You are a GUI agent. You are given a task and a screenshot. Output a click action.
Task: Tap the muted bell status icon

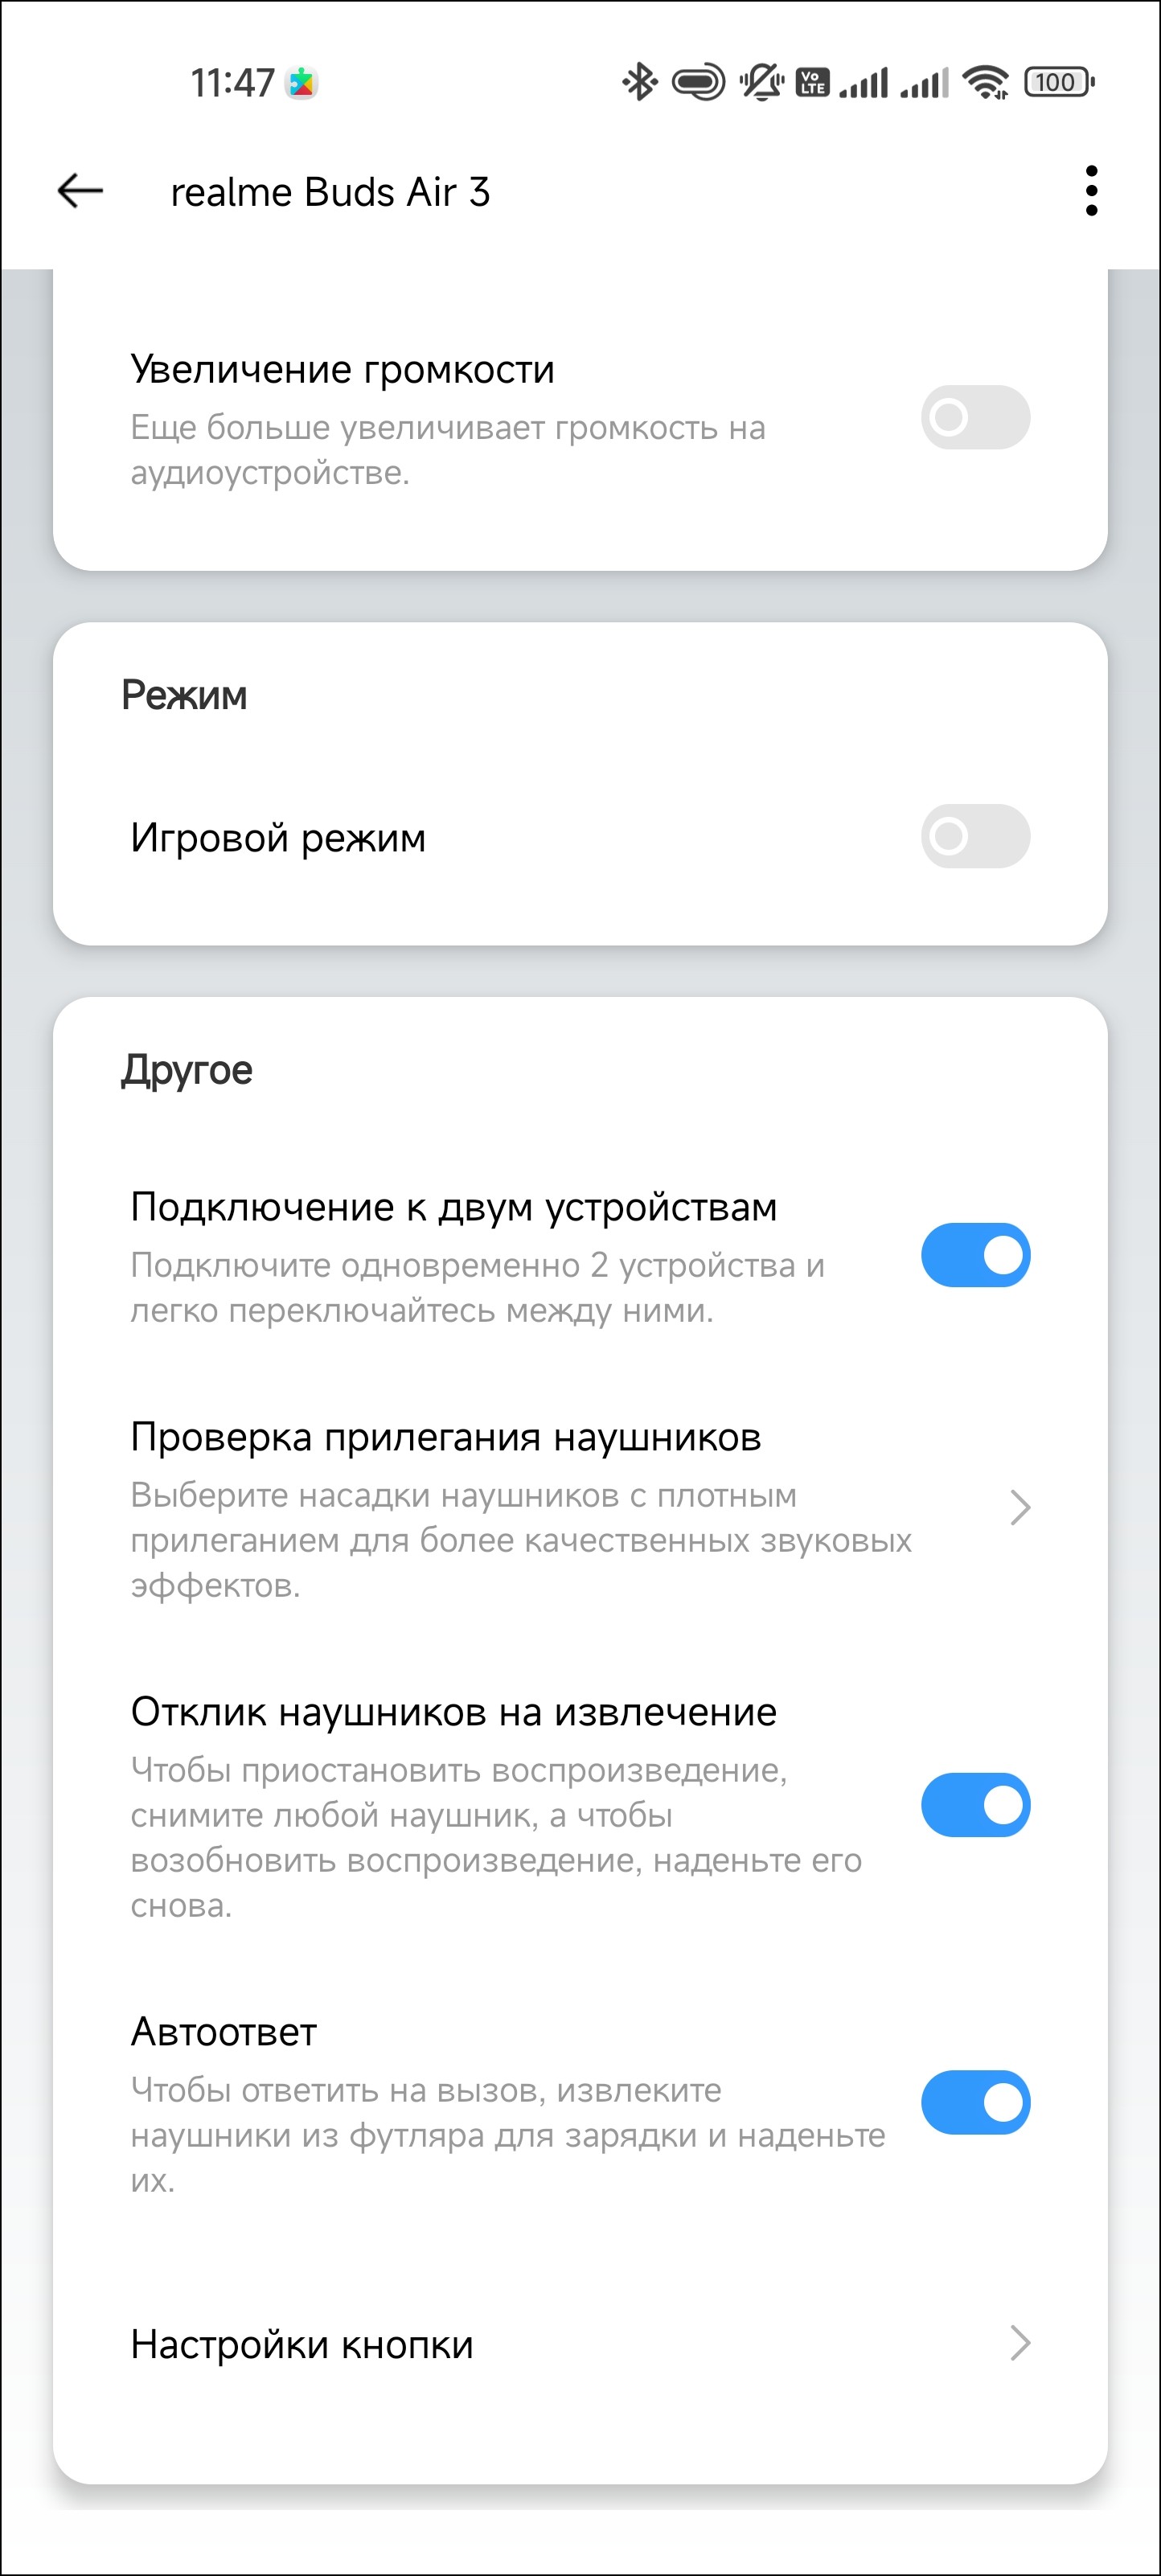[762, 82]
